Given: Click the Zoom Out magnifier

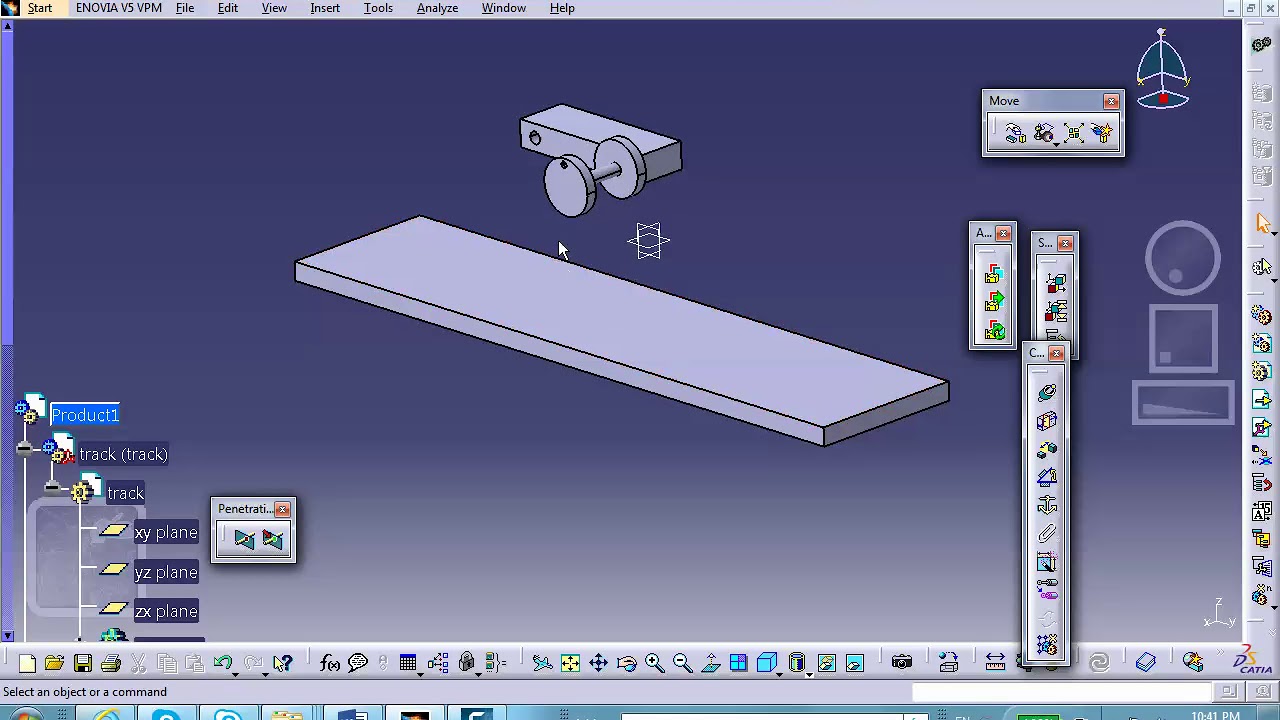Looking at the screenshot, I should (682, 663).
